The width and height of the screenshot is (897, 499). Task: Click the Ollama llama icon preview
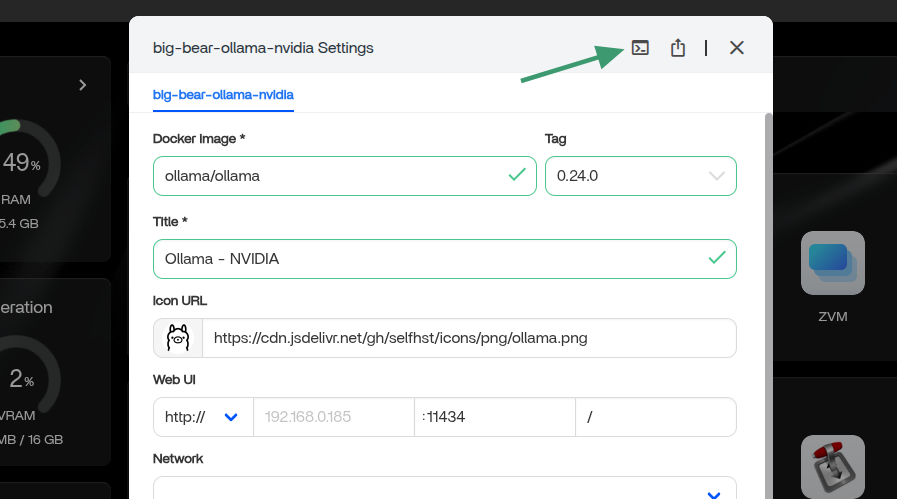pos(178,338)
